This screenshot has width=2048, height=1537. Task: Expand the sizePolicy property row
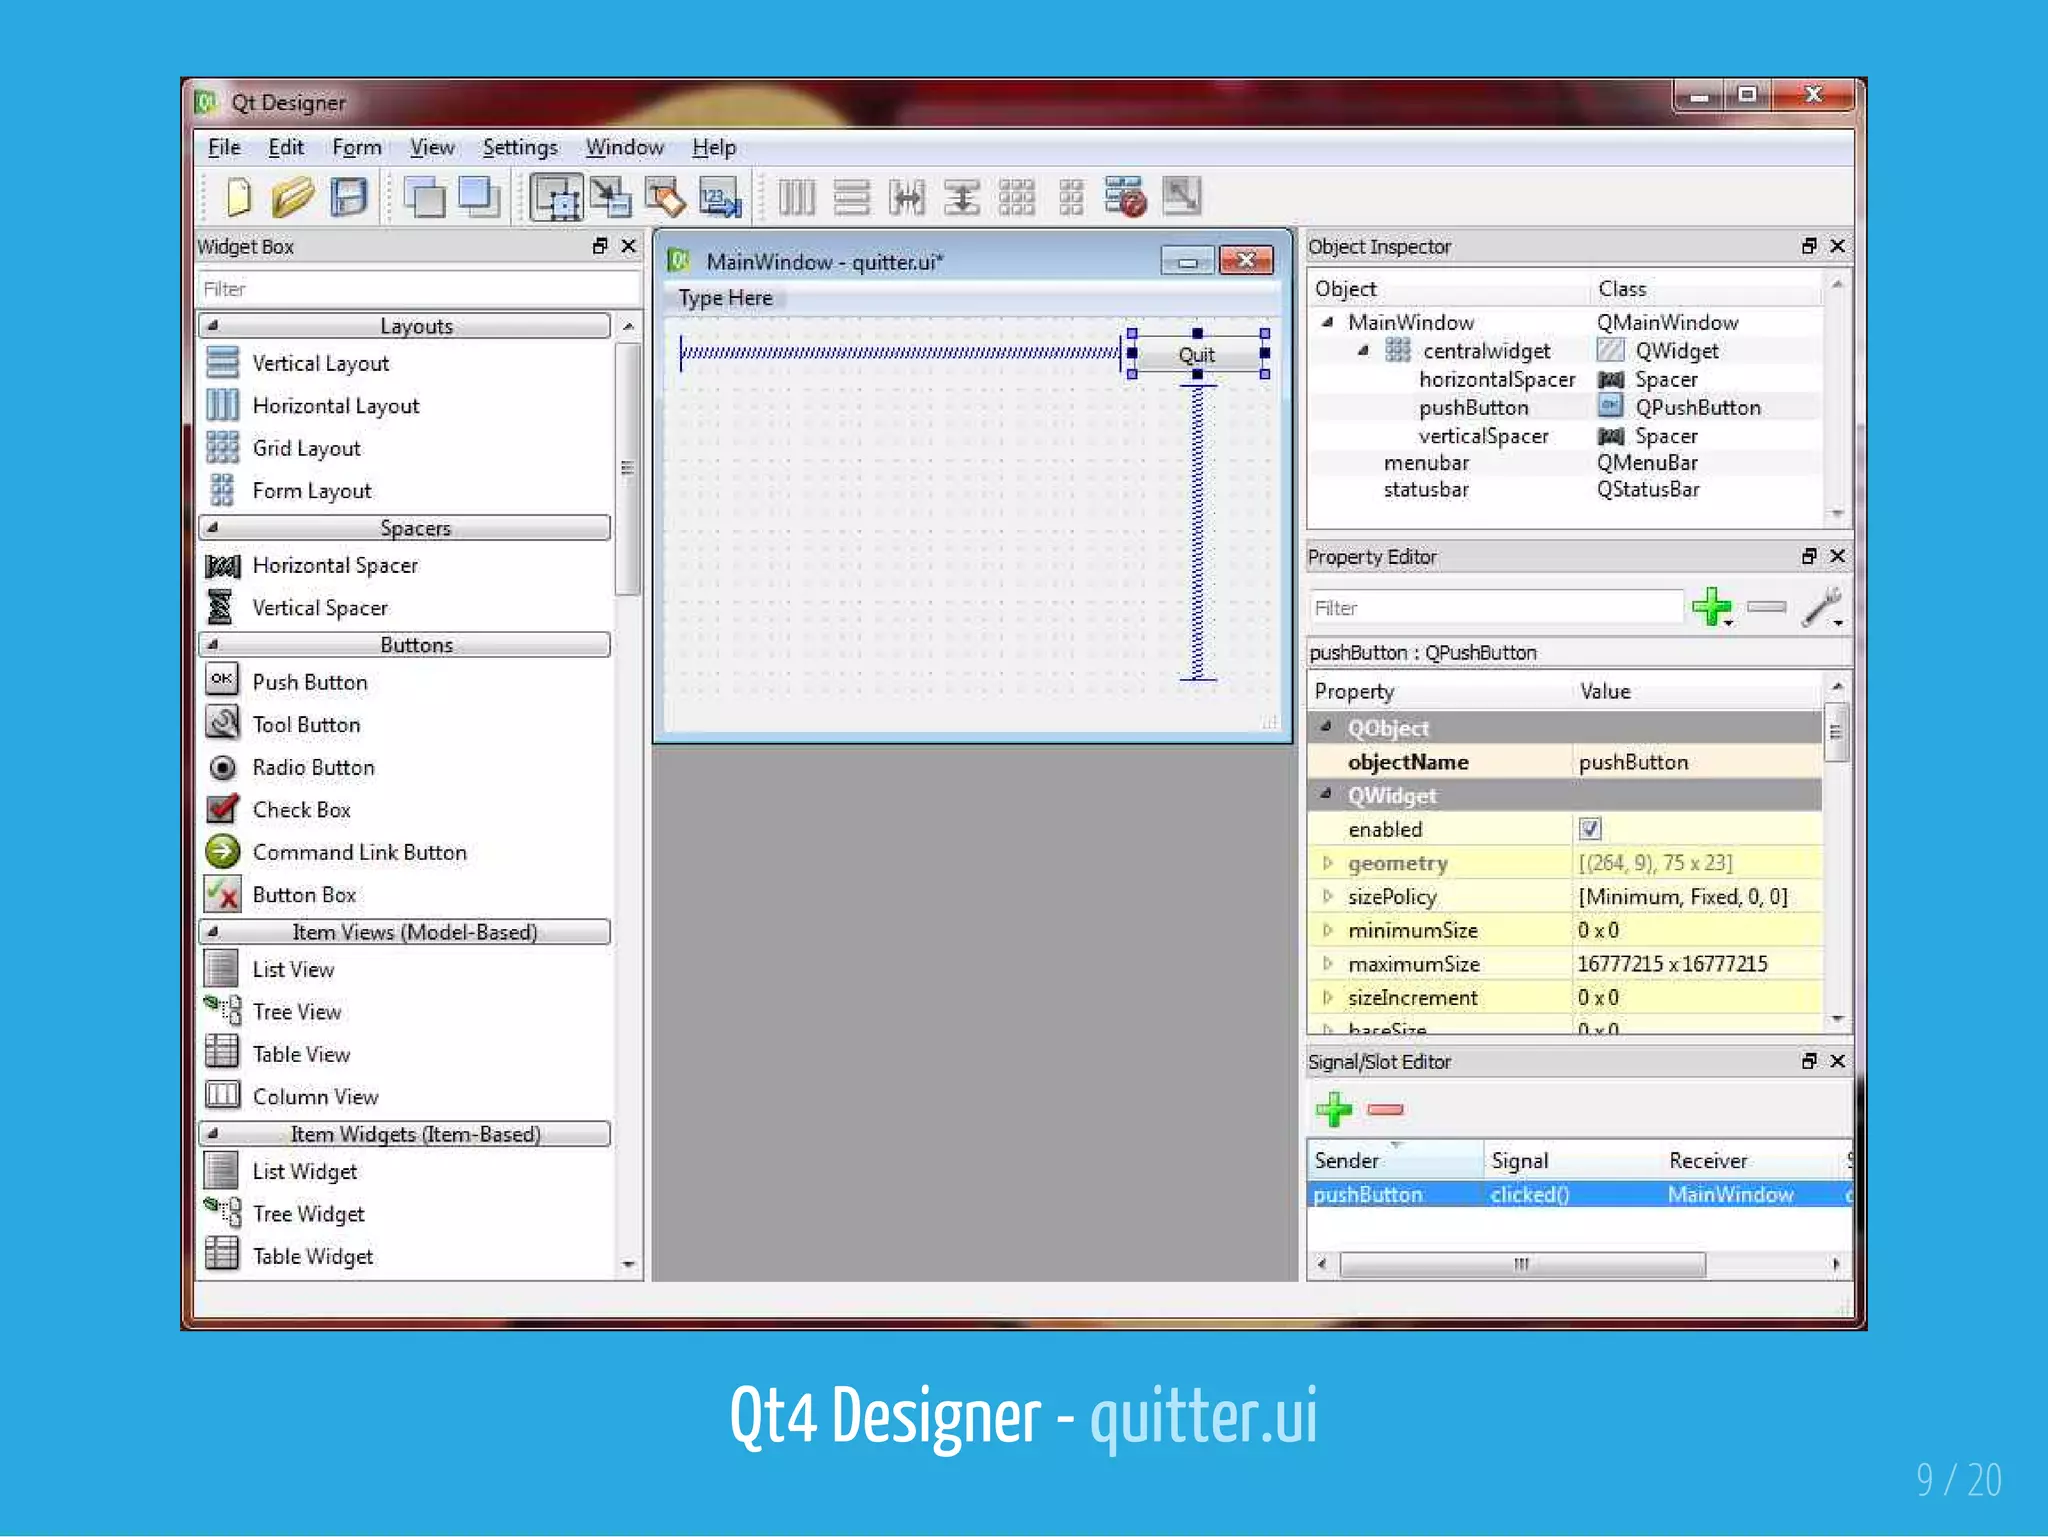pyautogui.click(x=1327, y=897)
